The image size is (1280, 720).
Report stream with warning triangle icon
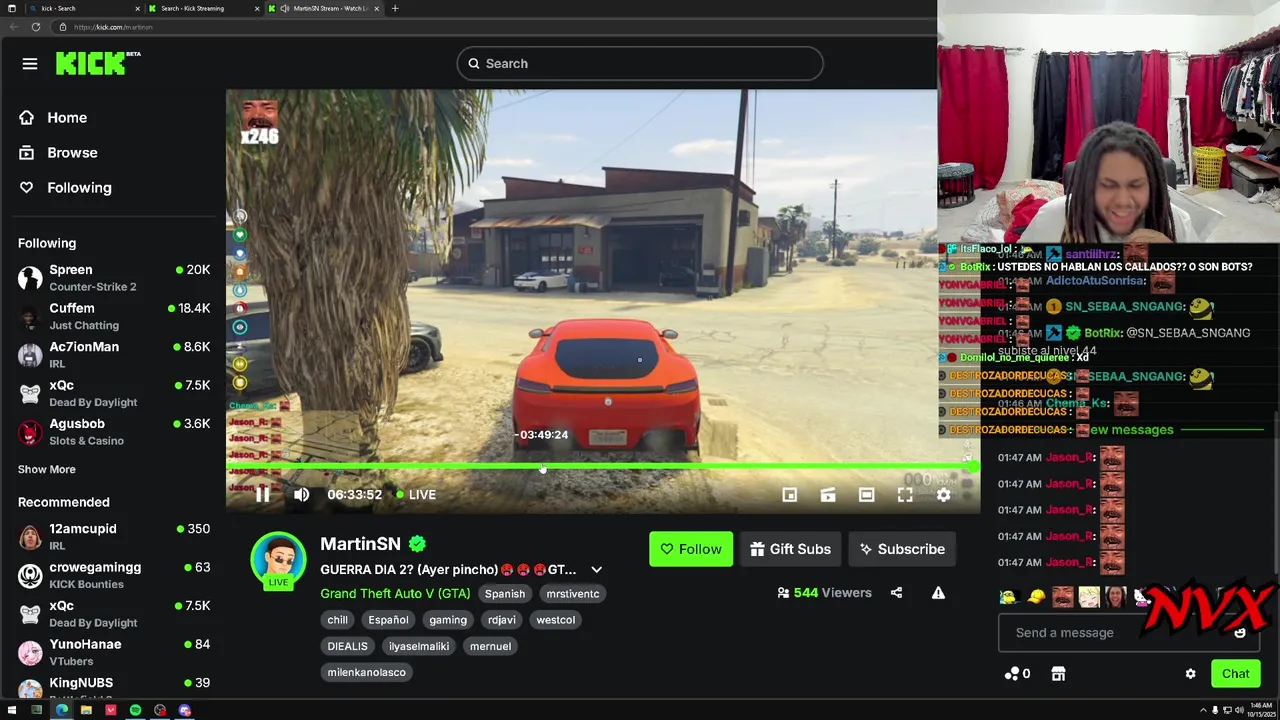tap(938, 593)
